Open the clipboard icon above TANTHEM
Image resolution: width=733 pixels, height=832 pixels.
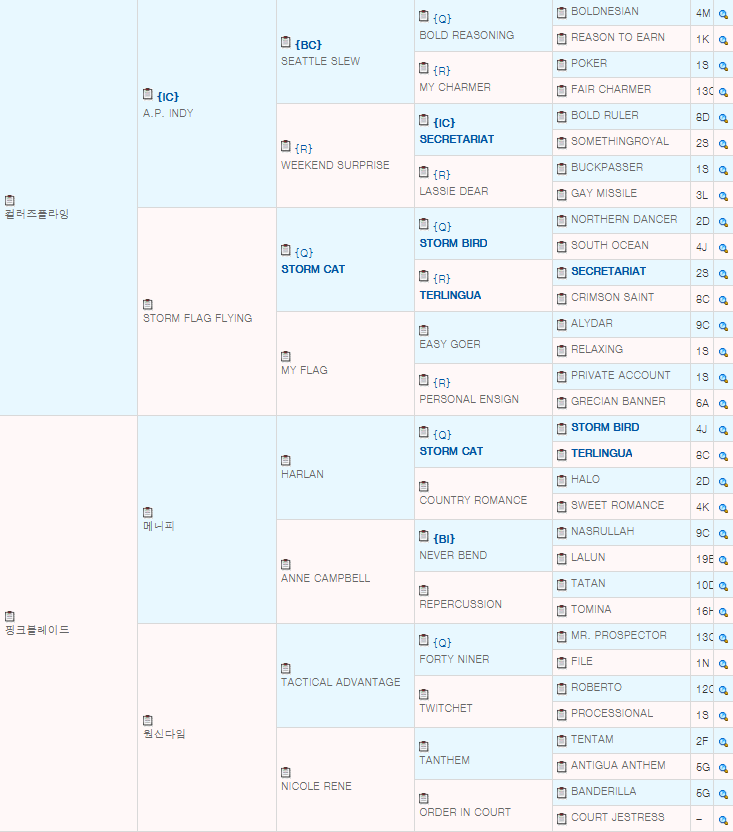click(x=424, y=746)
